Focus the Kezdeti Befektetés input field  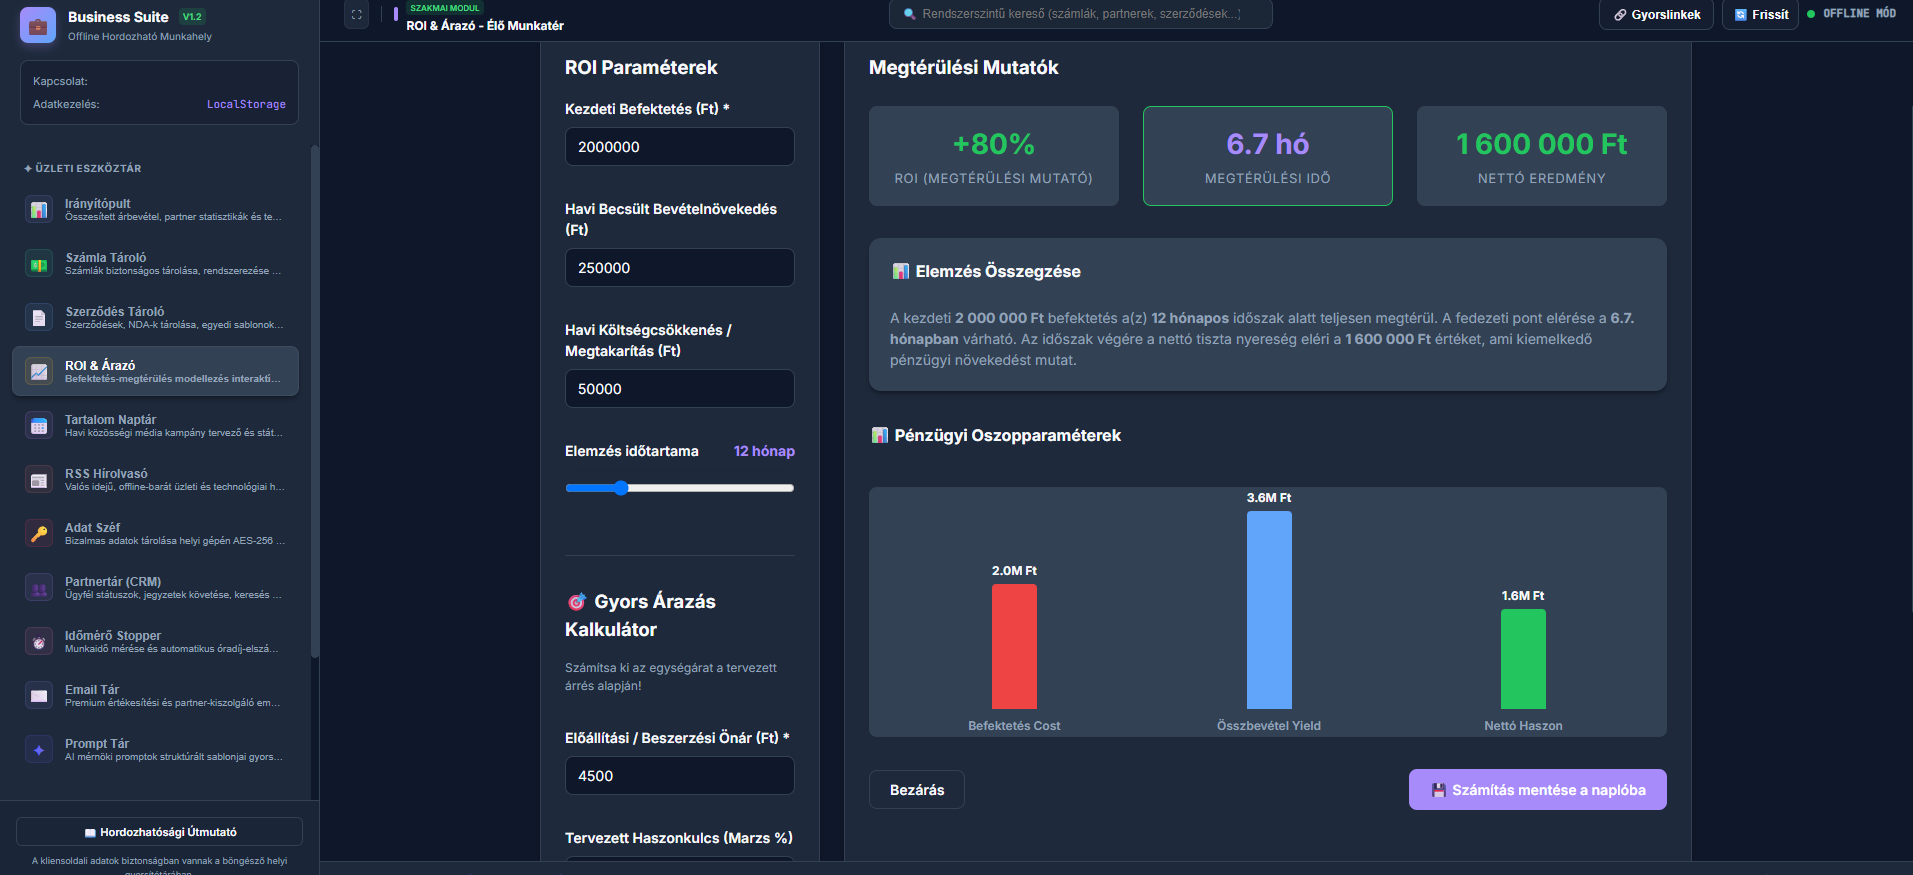(680, 147)
